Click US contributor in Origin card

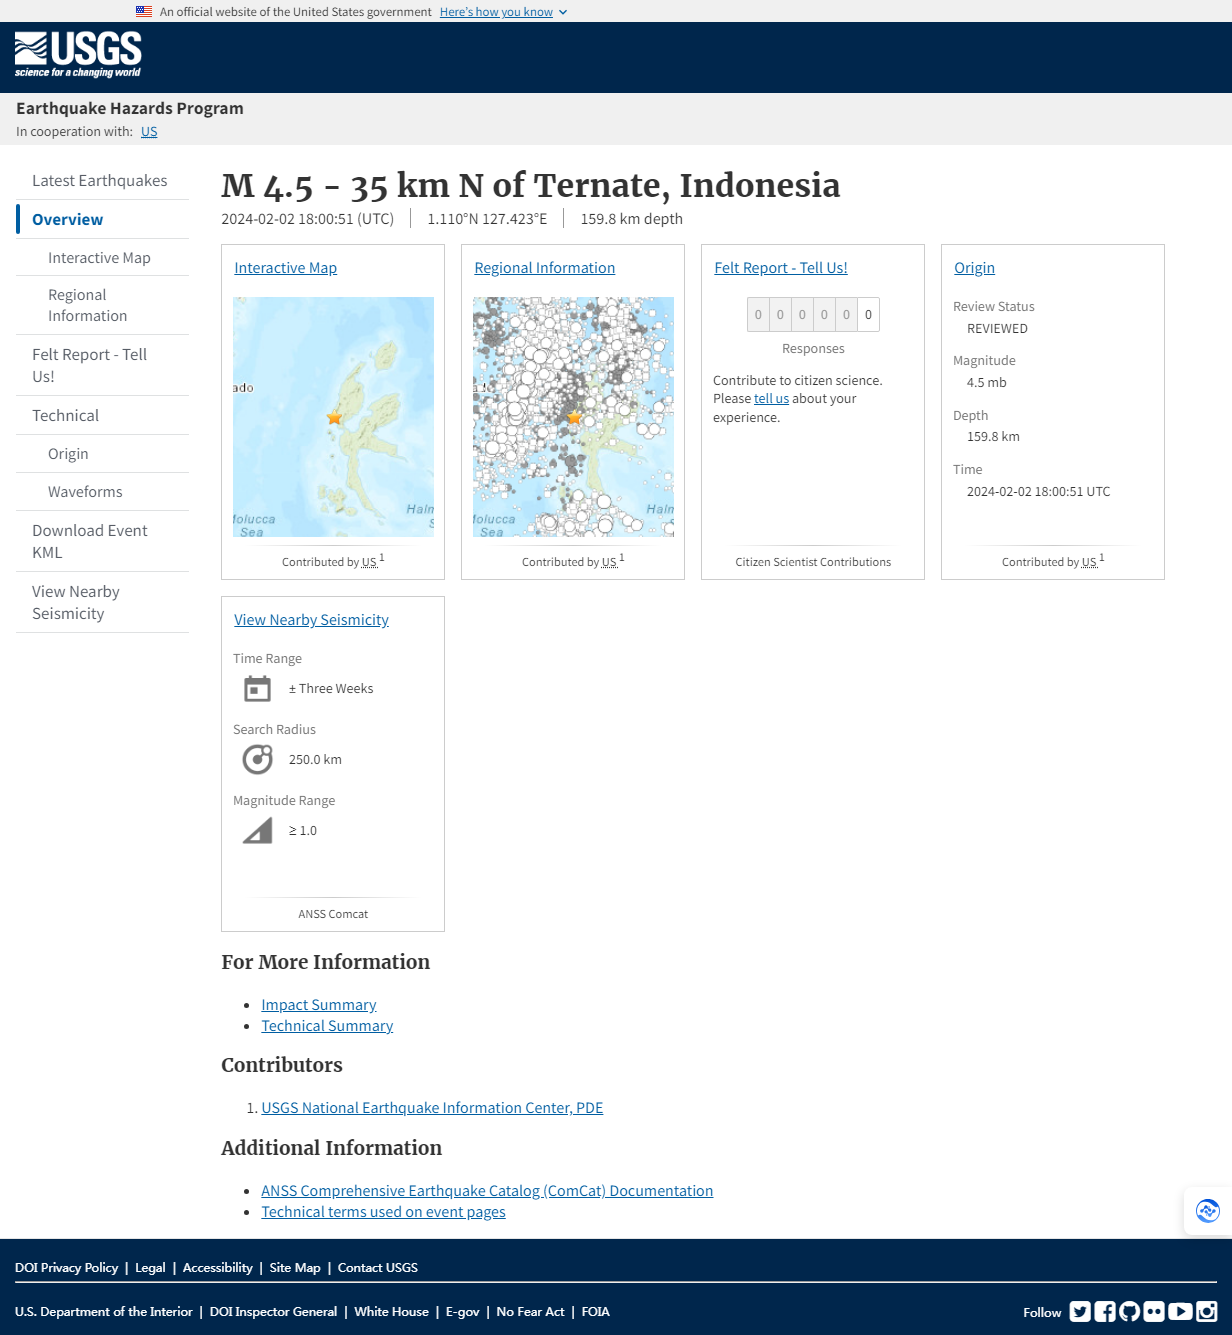[x=1089, y=562]
